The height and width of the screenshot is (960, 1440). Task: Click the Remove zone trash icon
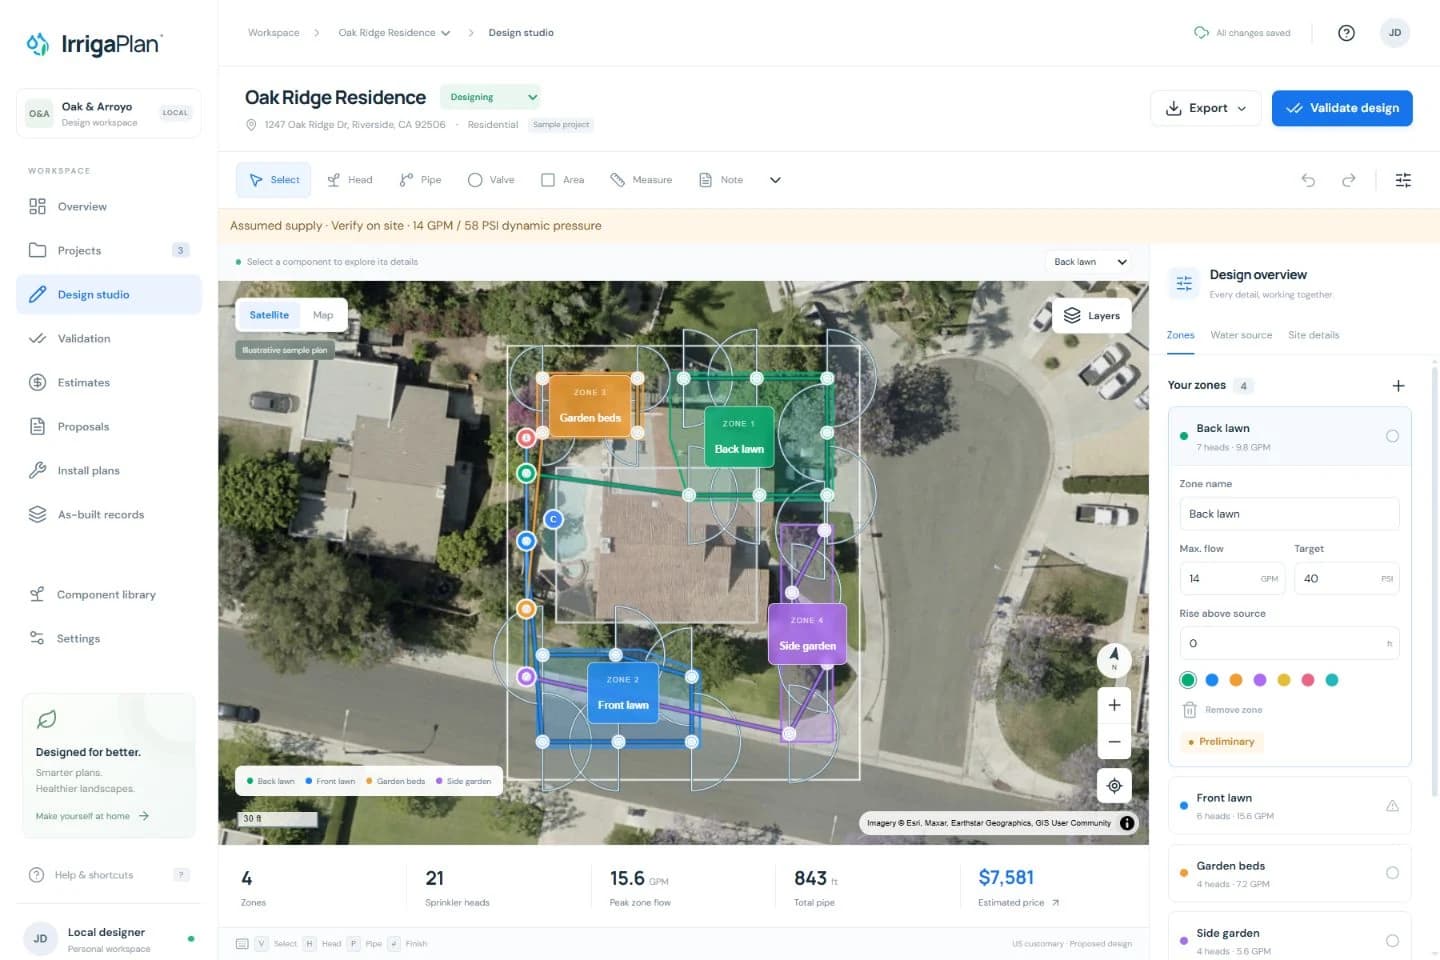tap(1190, 710)
